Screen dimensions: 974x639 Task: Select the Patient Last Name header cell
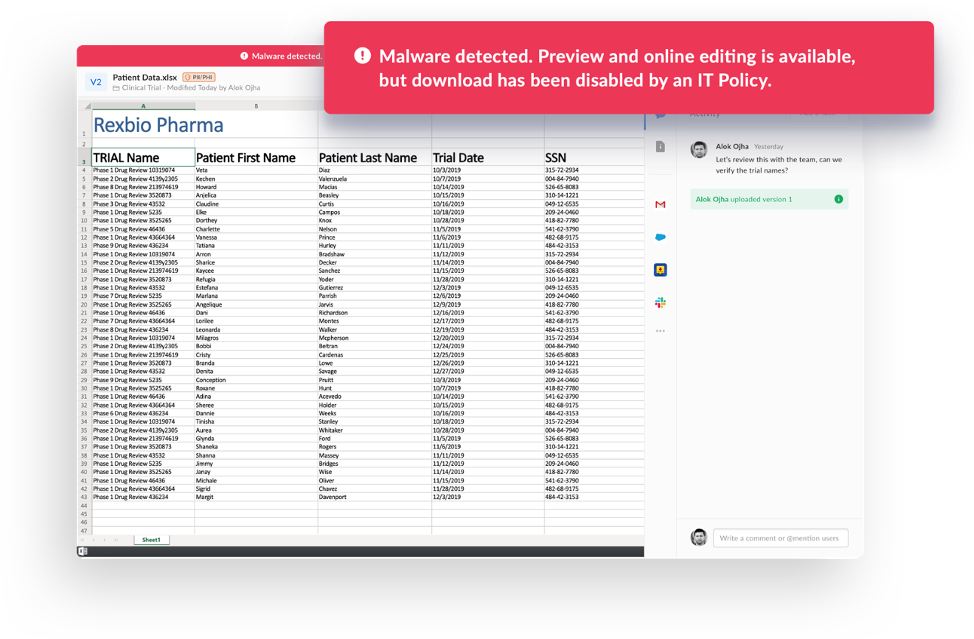[375, 158]
